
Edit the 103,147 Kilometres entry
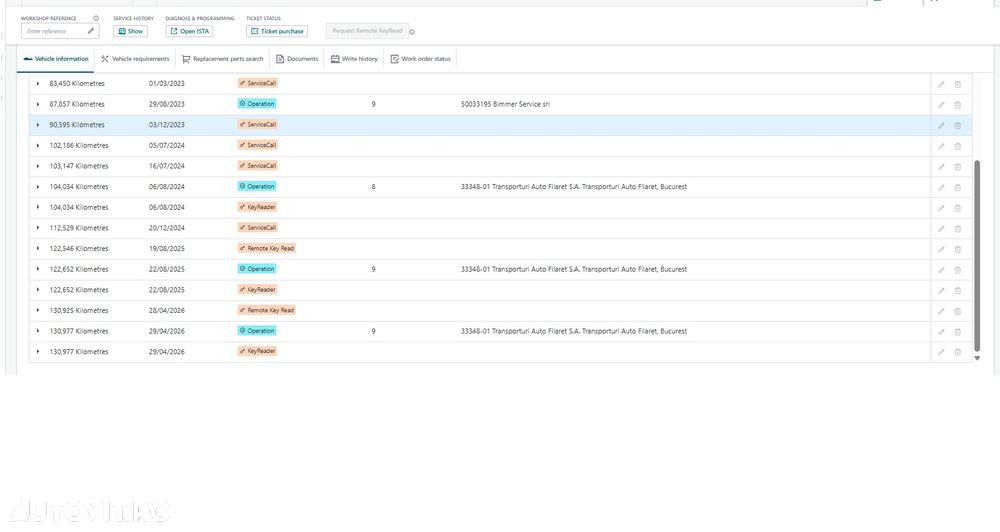[x=941, y=166]
